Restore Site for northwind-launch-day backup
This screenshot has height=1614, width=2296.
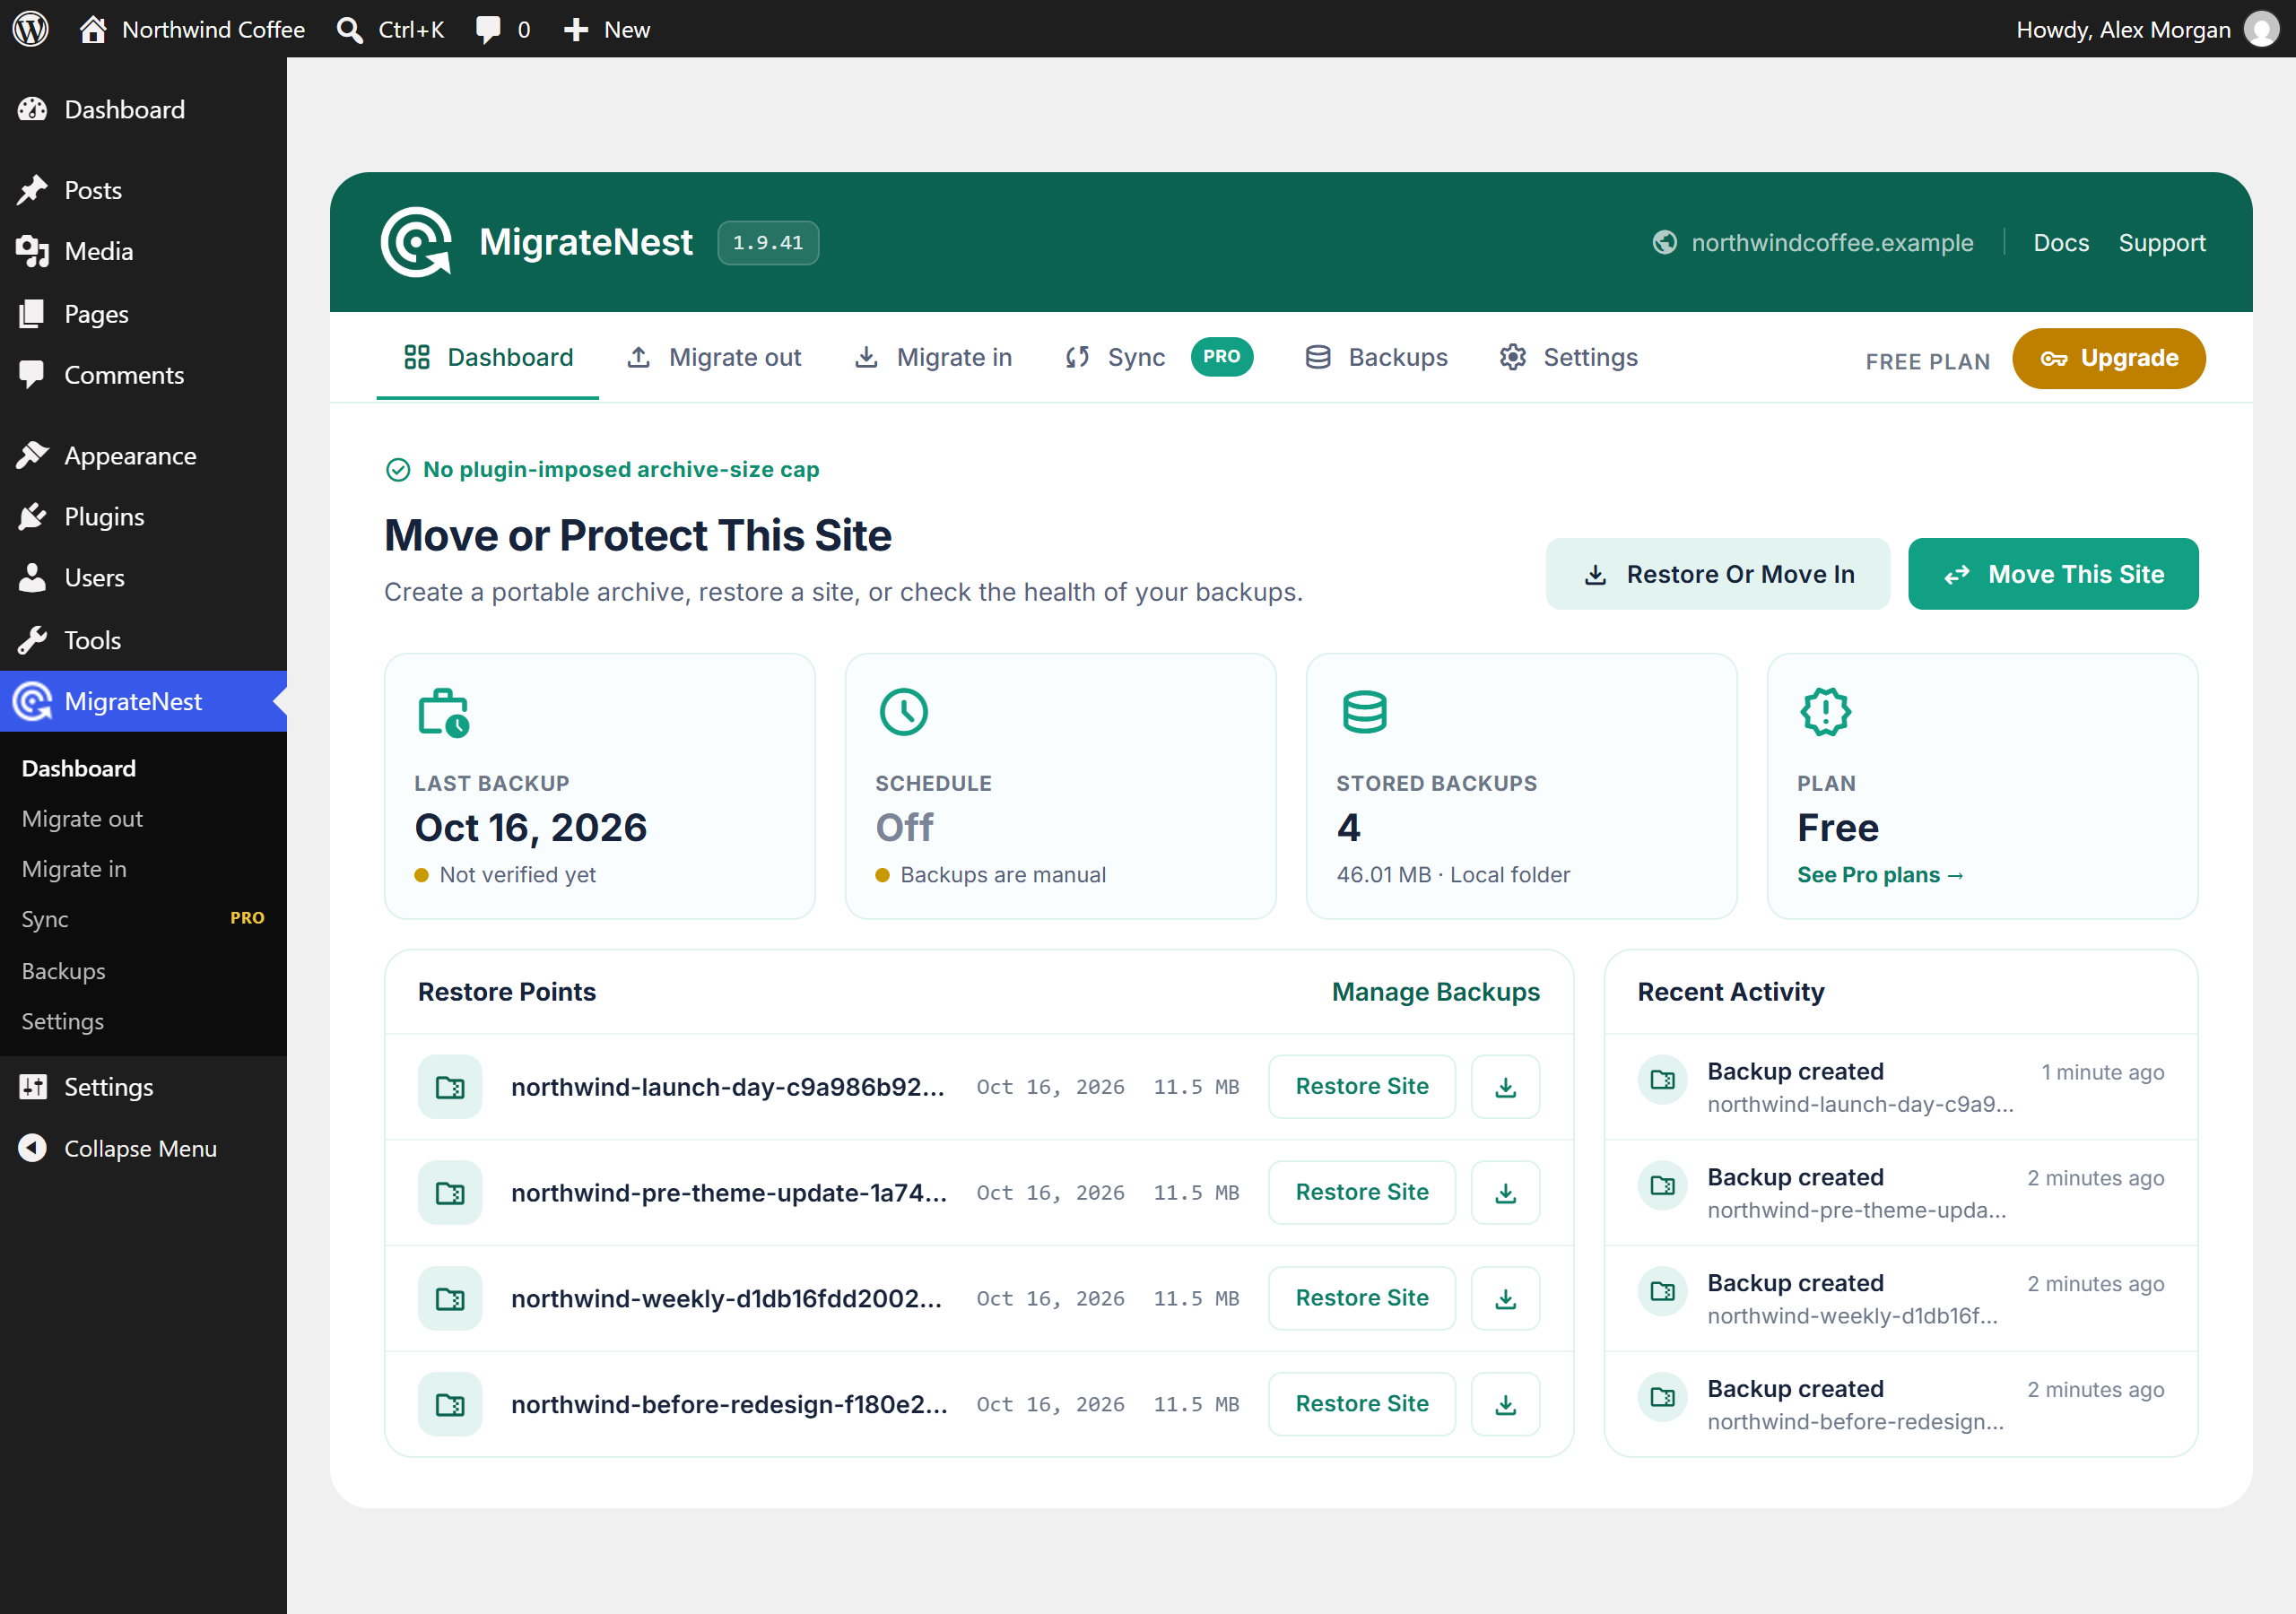point(1361,1087)
